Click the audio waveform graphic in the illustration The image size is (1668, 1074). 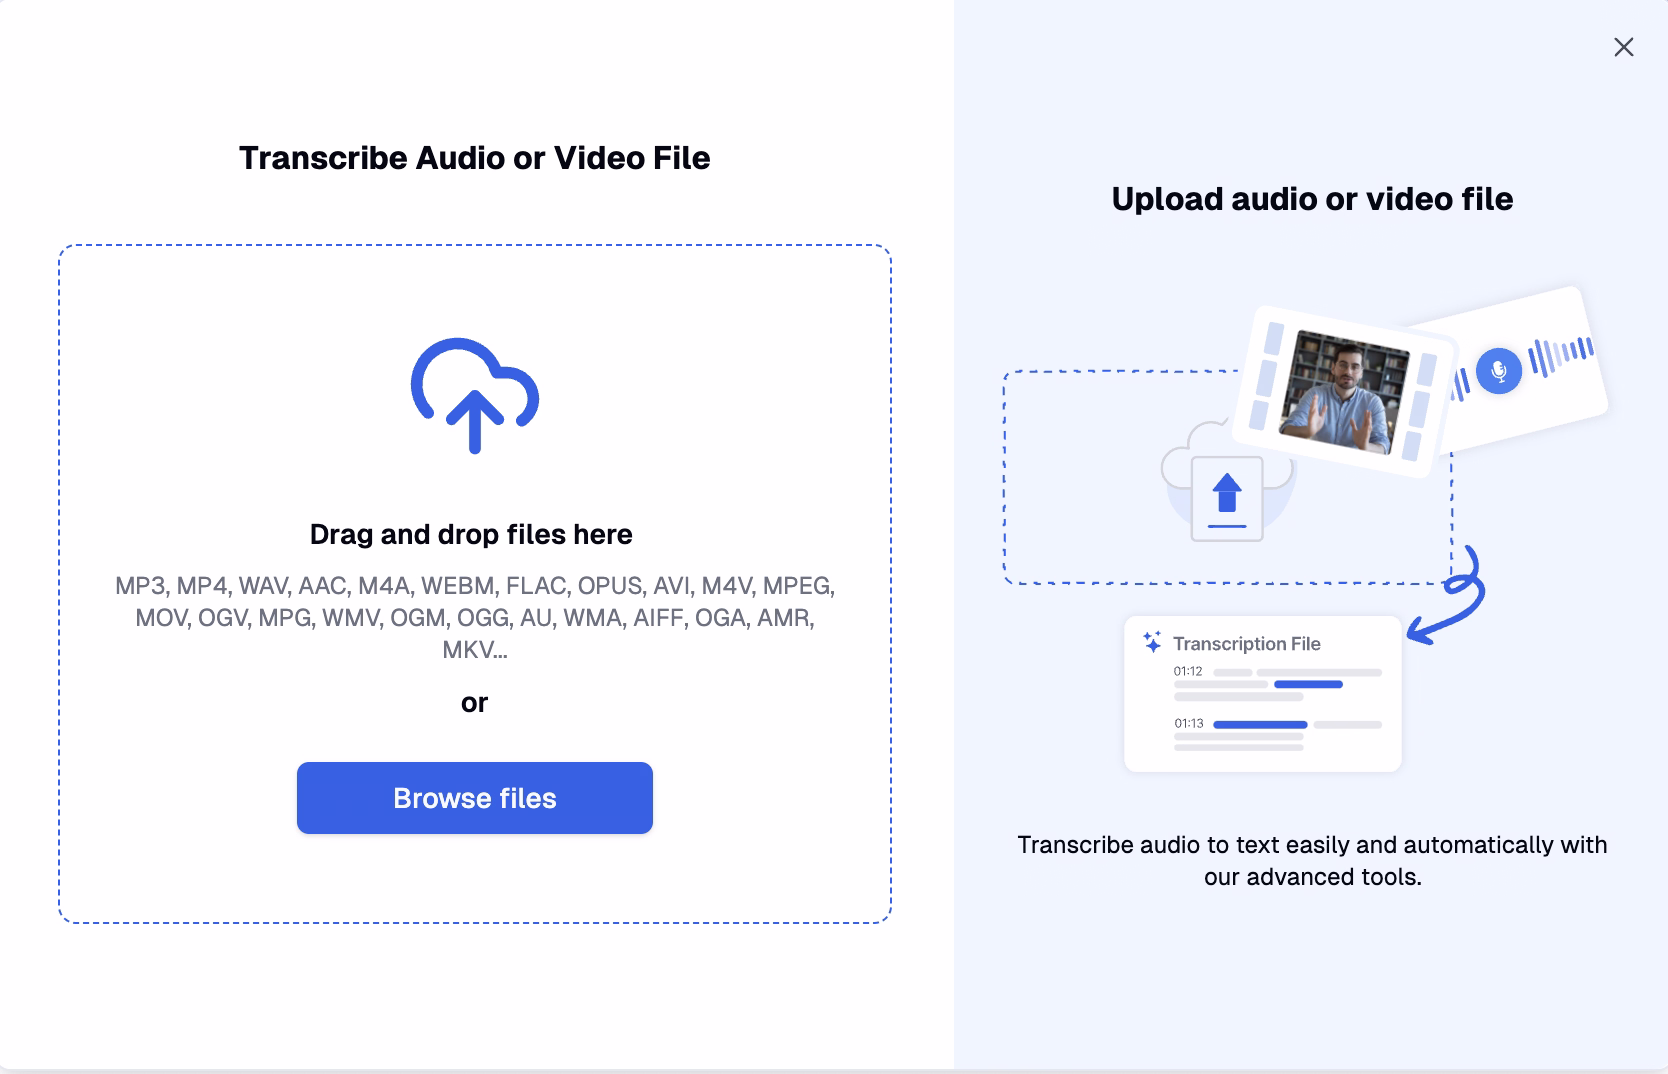(1561, 356)
